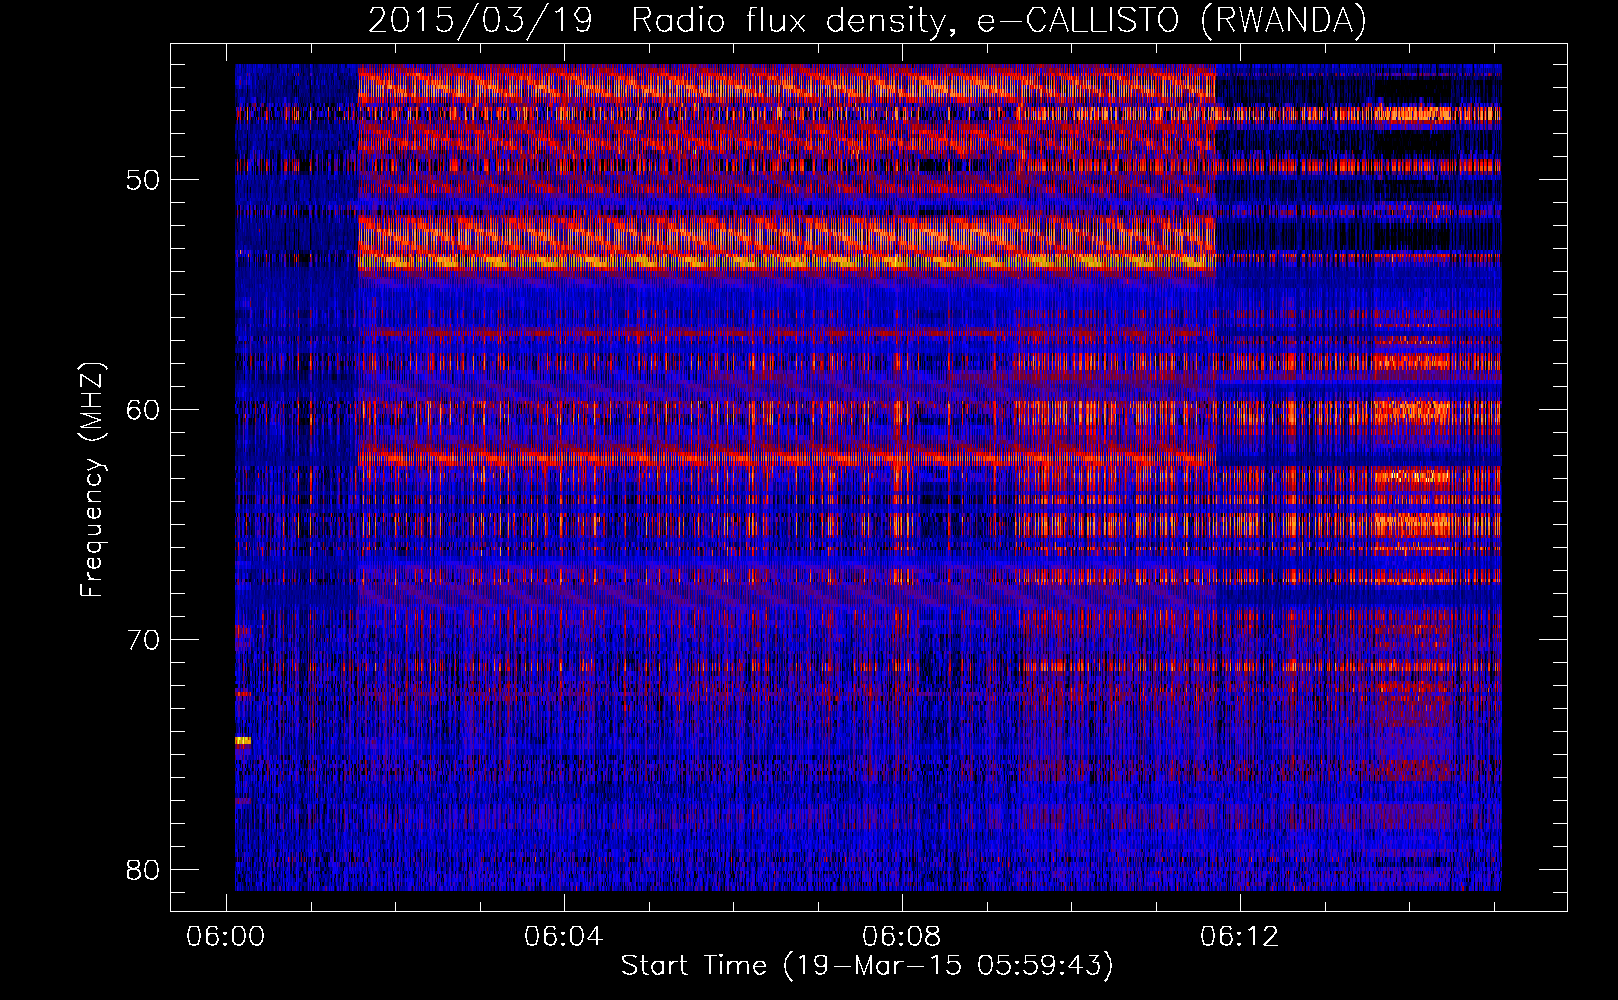Click the '06:08' time tick label
1618x1000 pixels.
pos(902,936)
